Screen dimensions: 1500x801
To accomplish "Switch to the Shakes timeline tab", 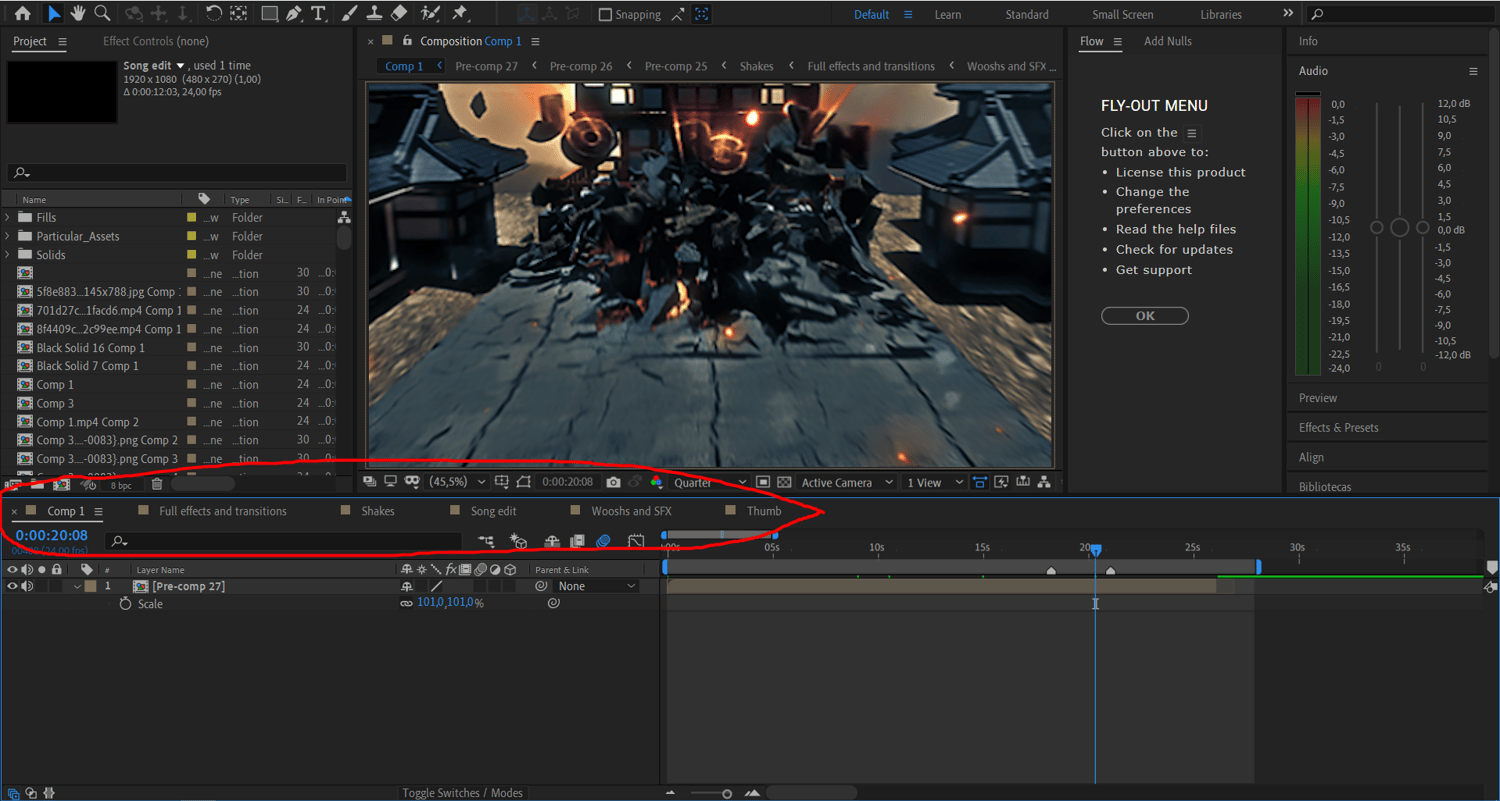I will point(377,511).
